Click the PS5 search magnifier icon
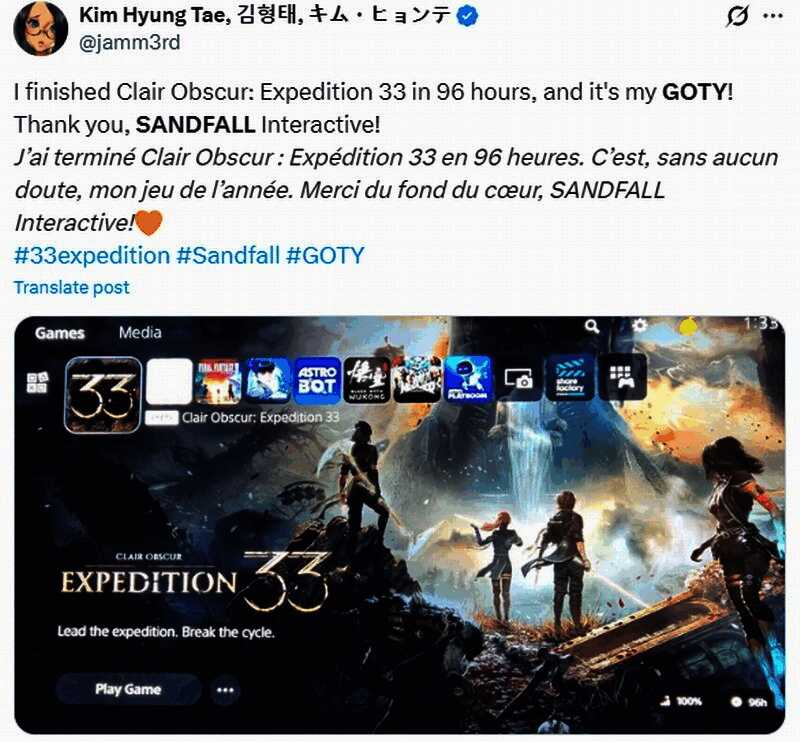 click(592, 326)
